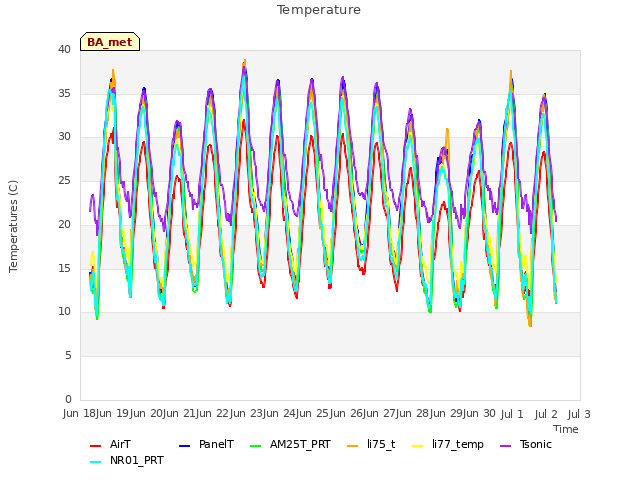Click the 5 y-axis tick label

pos(68,356)
